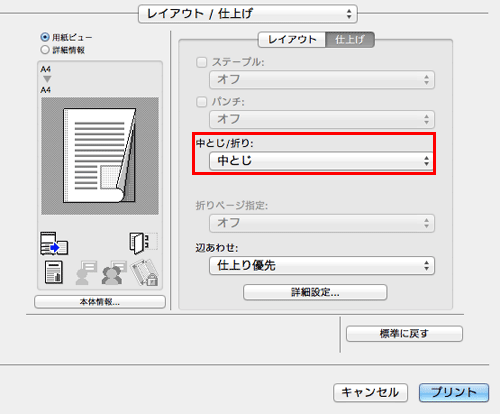The height and width of the screenshot is (414, 500).
Task: Click the 詳細設定... button
Action: (x=315, y=293)
